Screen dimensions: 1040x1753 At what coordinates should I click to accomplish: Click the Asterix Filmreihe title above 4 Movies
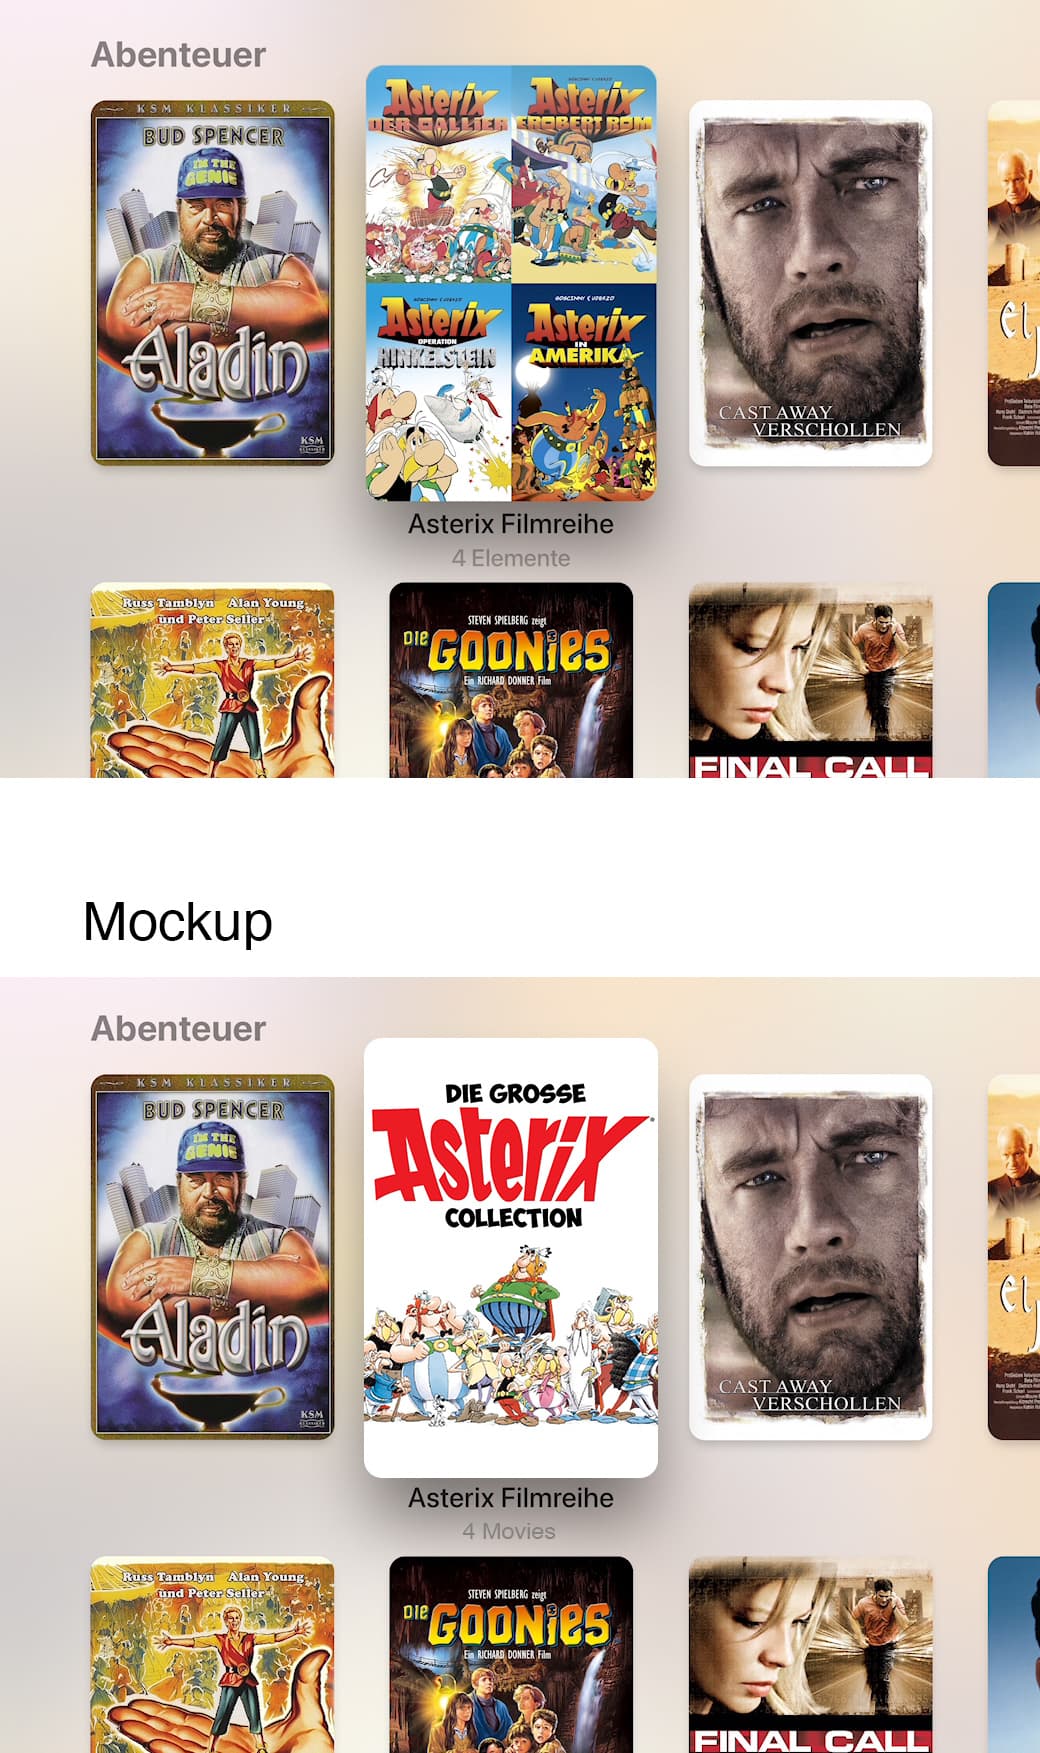[511, 1498]
